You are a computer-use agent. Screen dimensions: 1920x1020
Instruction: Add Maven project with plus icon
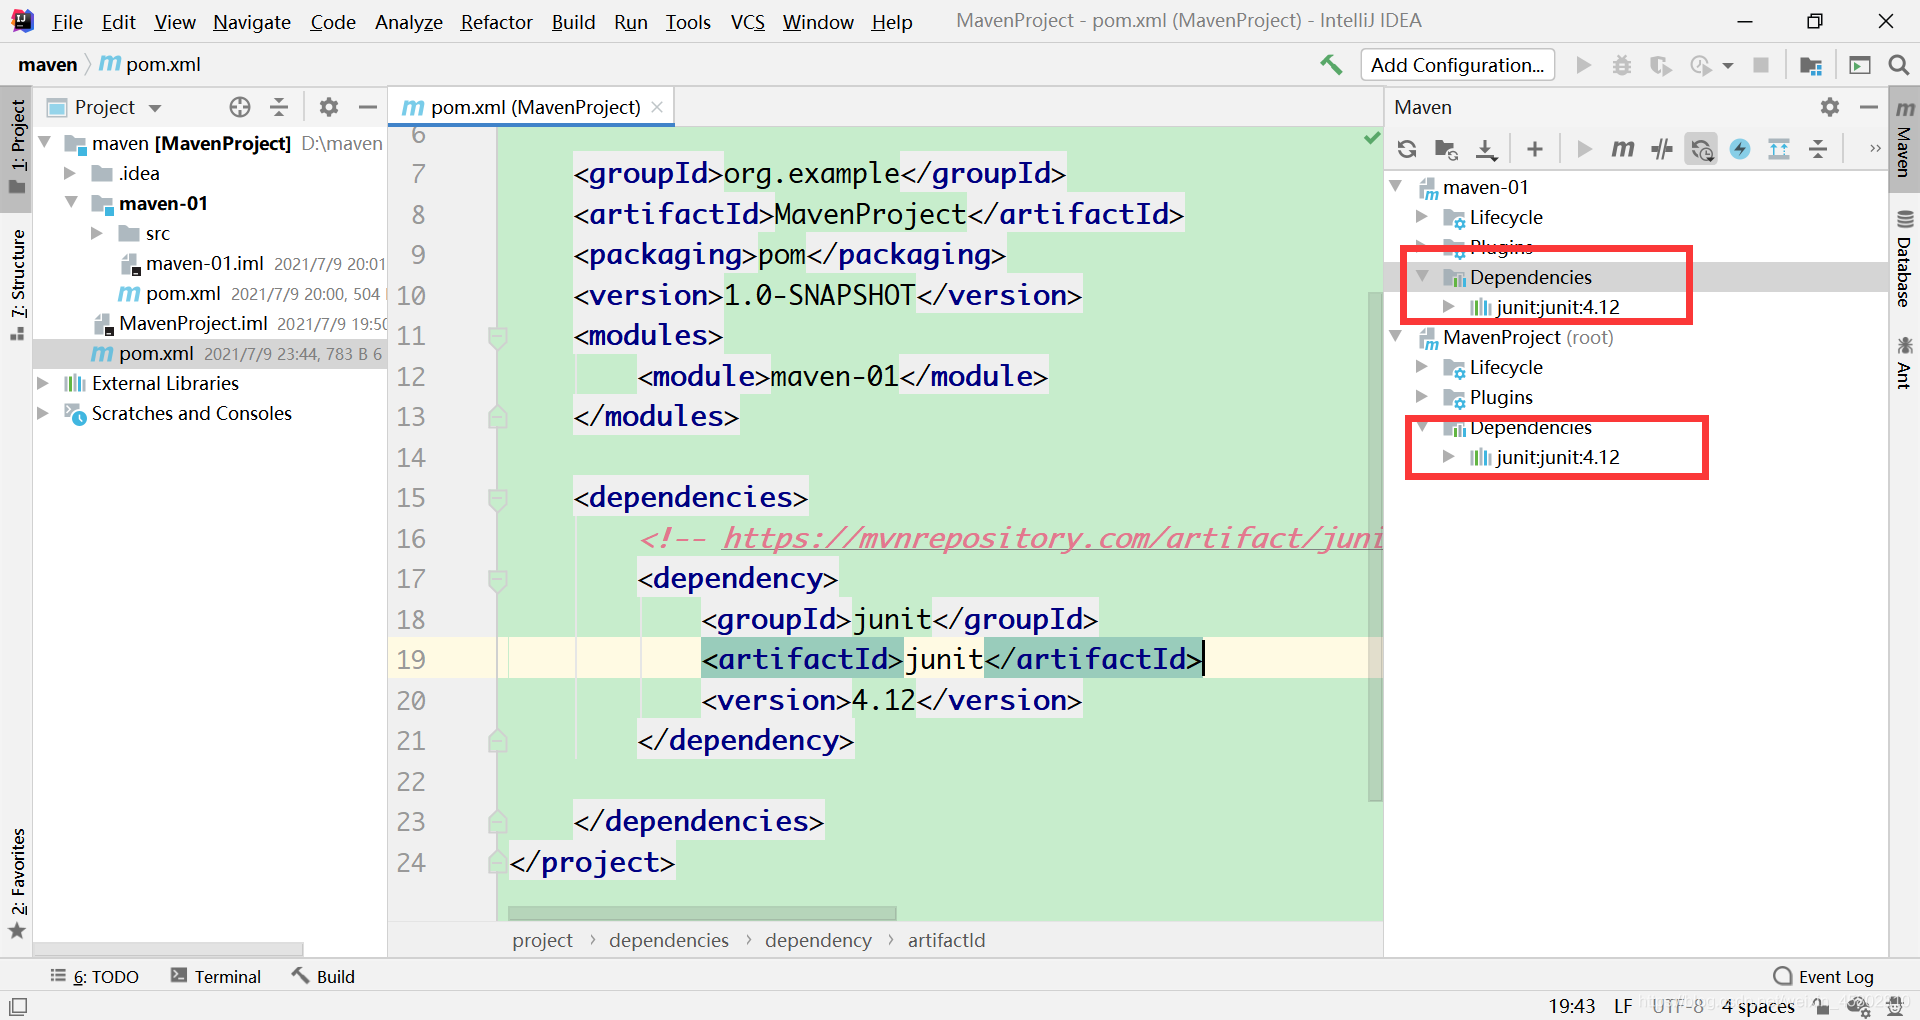tap(1535, 149)
